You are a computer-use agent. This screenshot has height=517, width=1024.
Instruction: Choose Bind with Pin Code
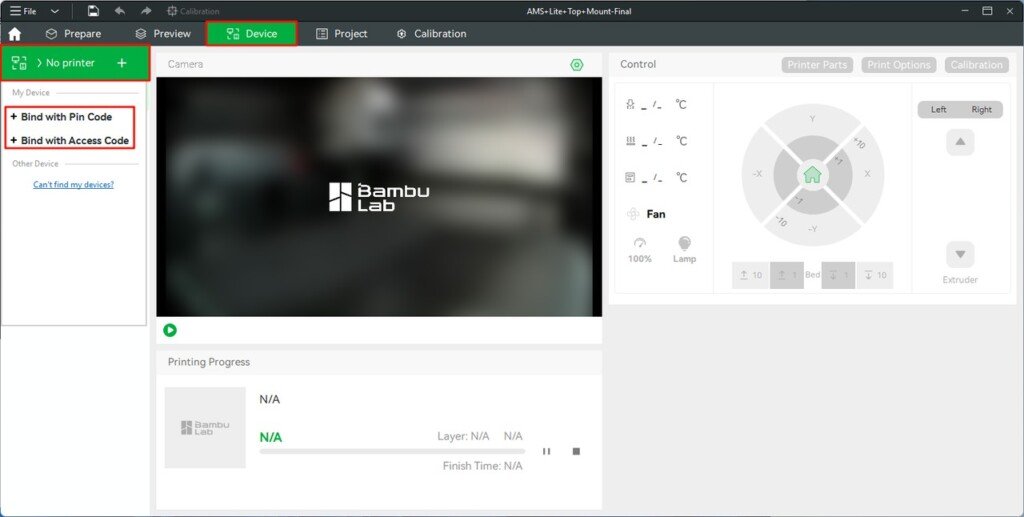61,117
